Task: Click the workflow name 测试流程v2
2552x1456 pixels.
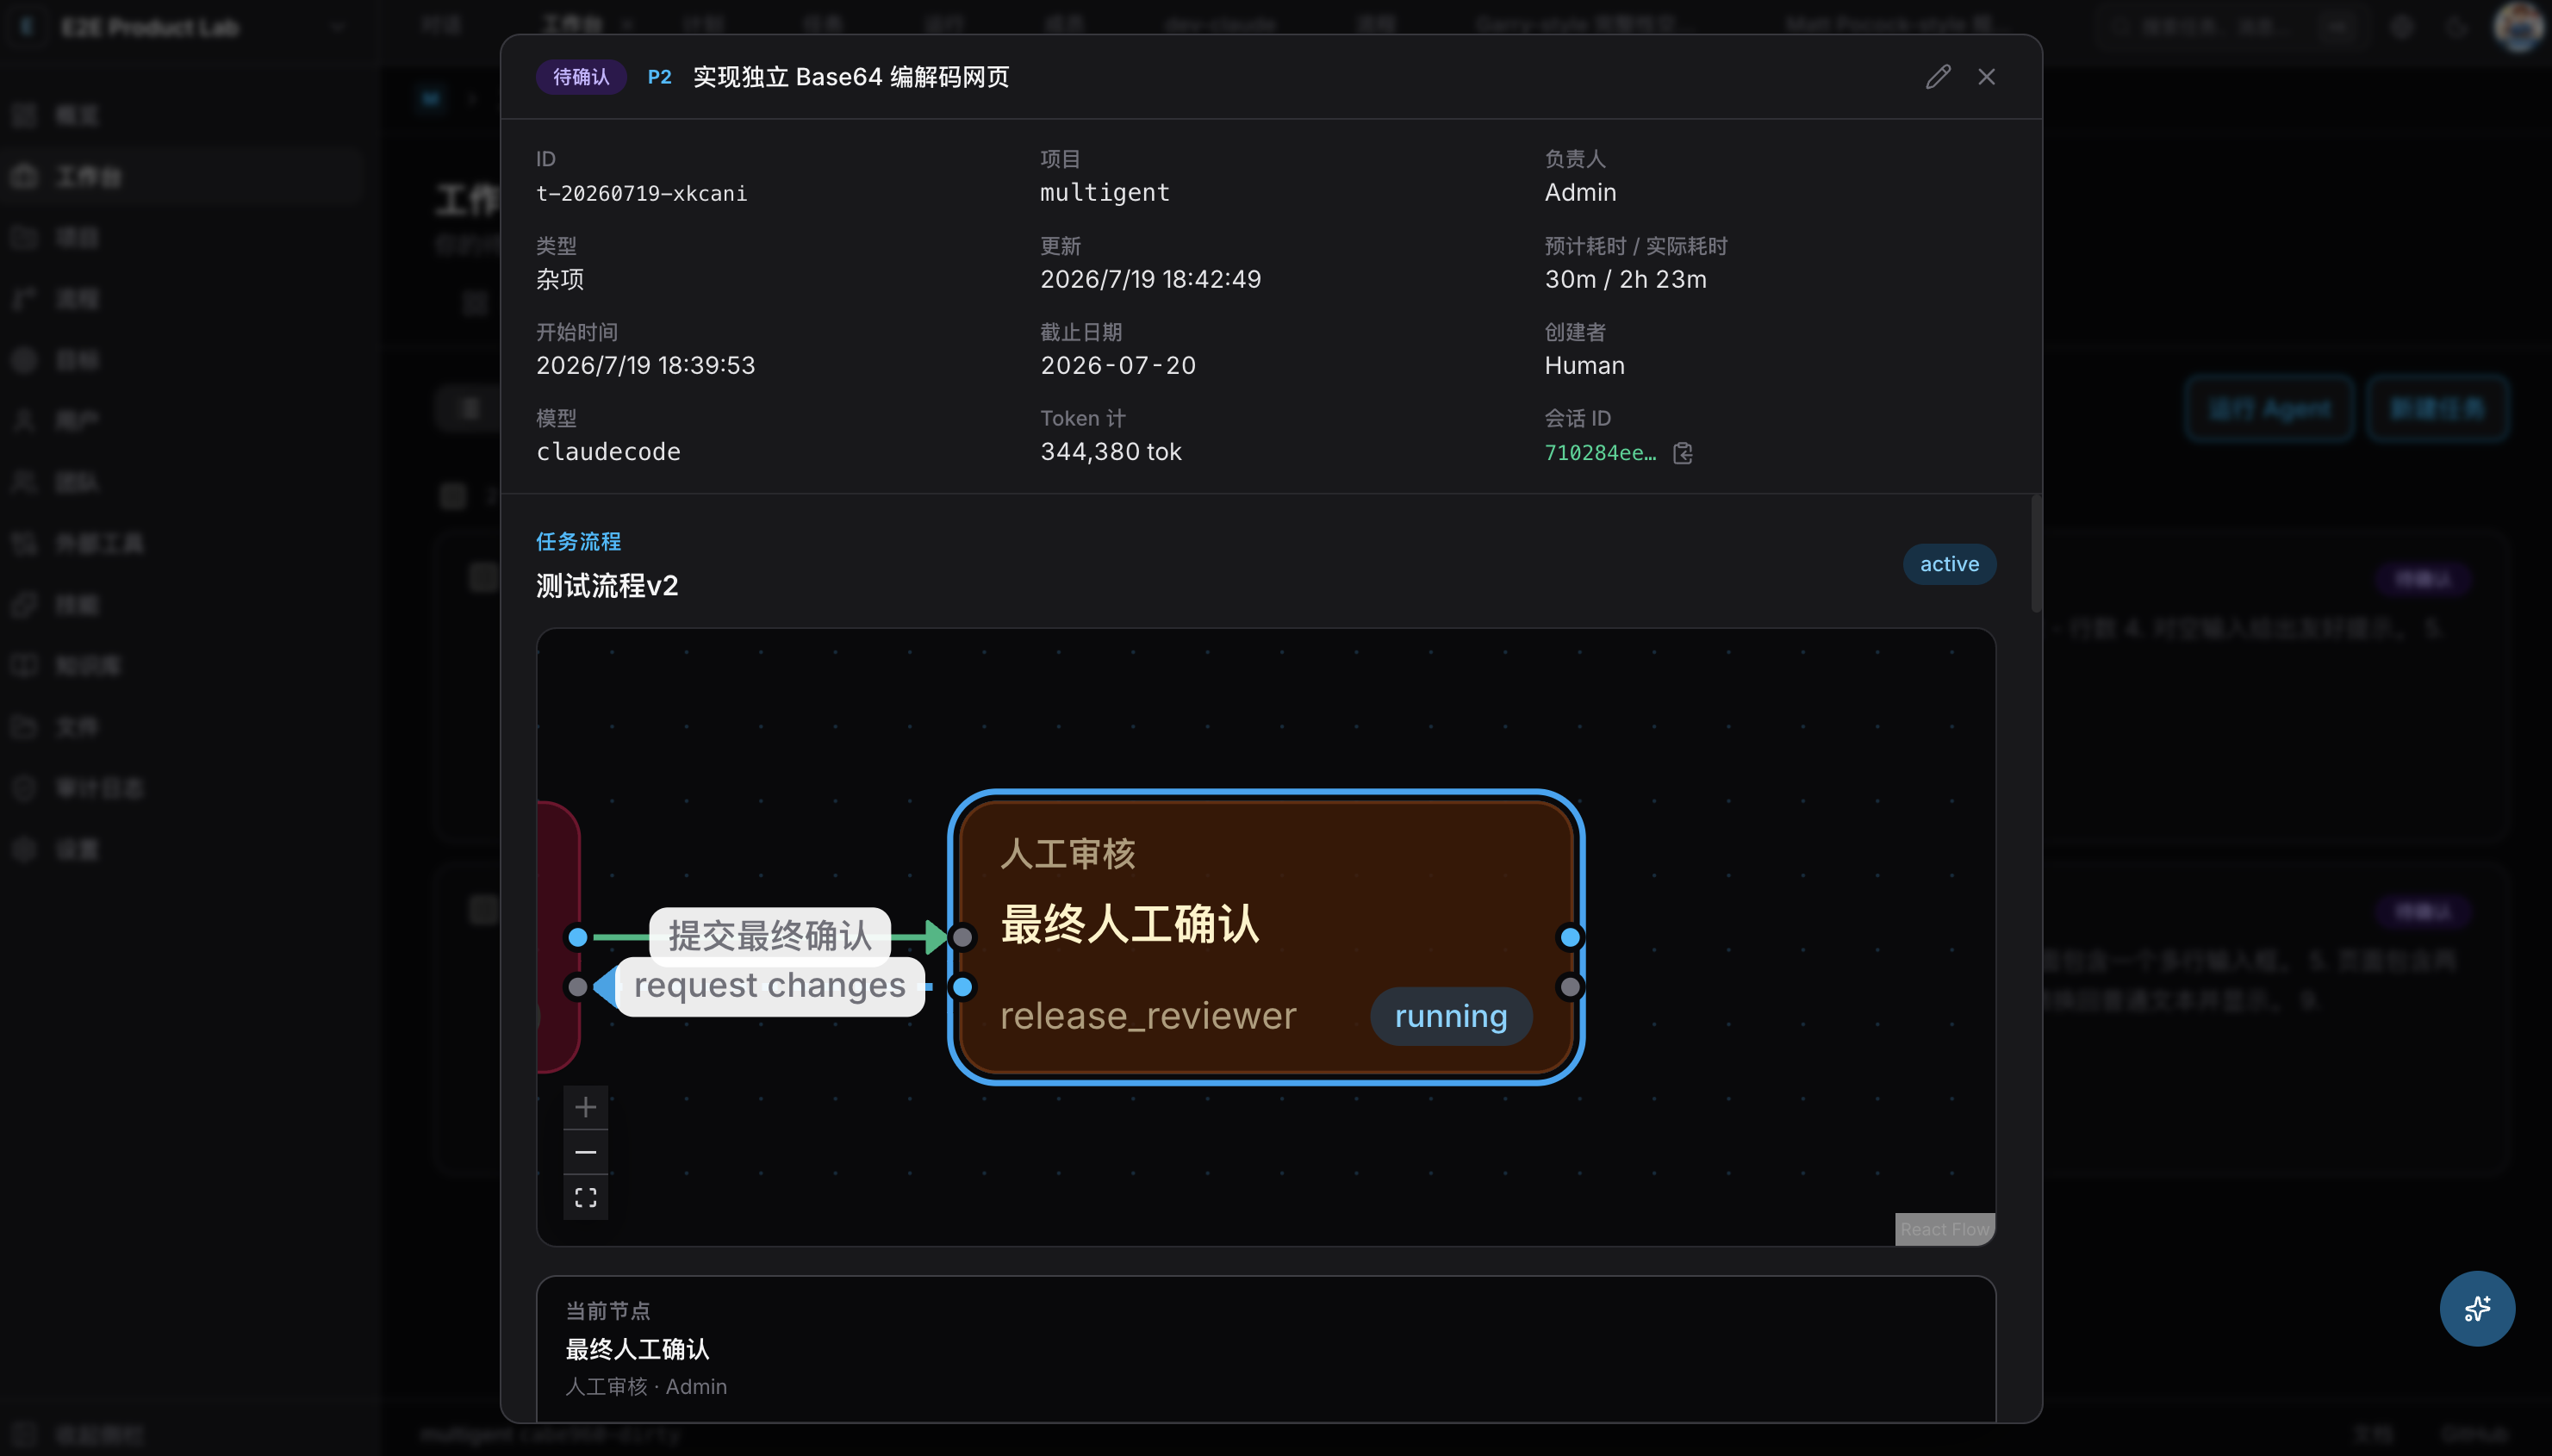Action: (x=607, y=585)
